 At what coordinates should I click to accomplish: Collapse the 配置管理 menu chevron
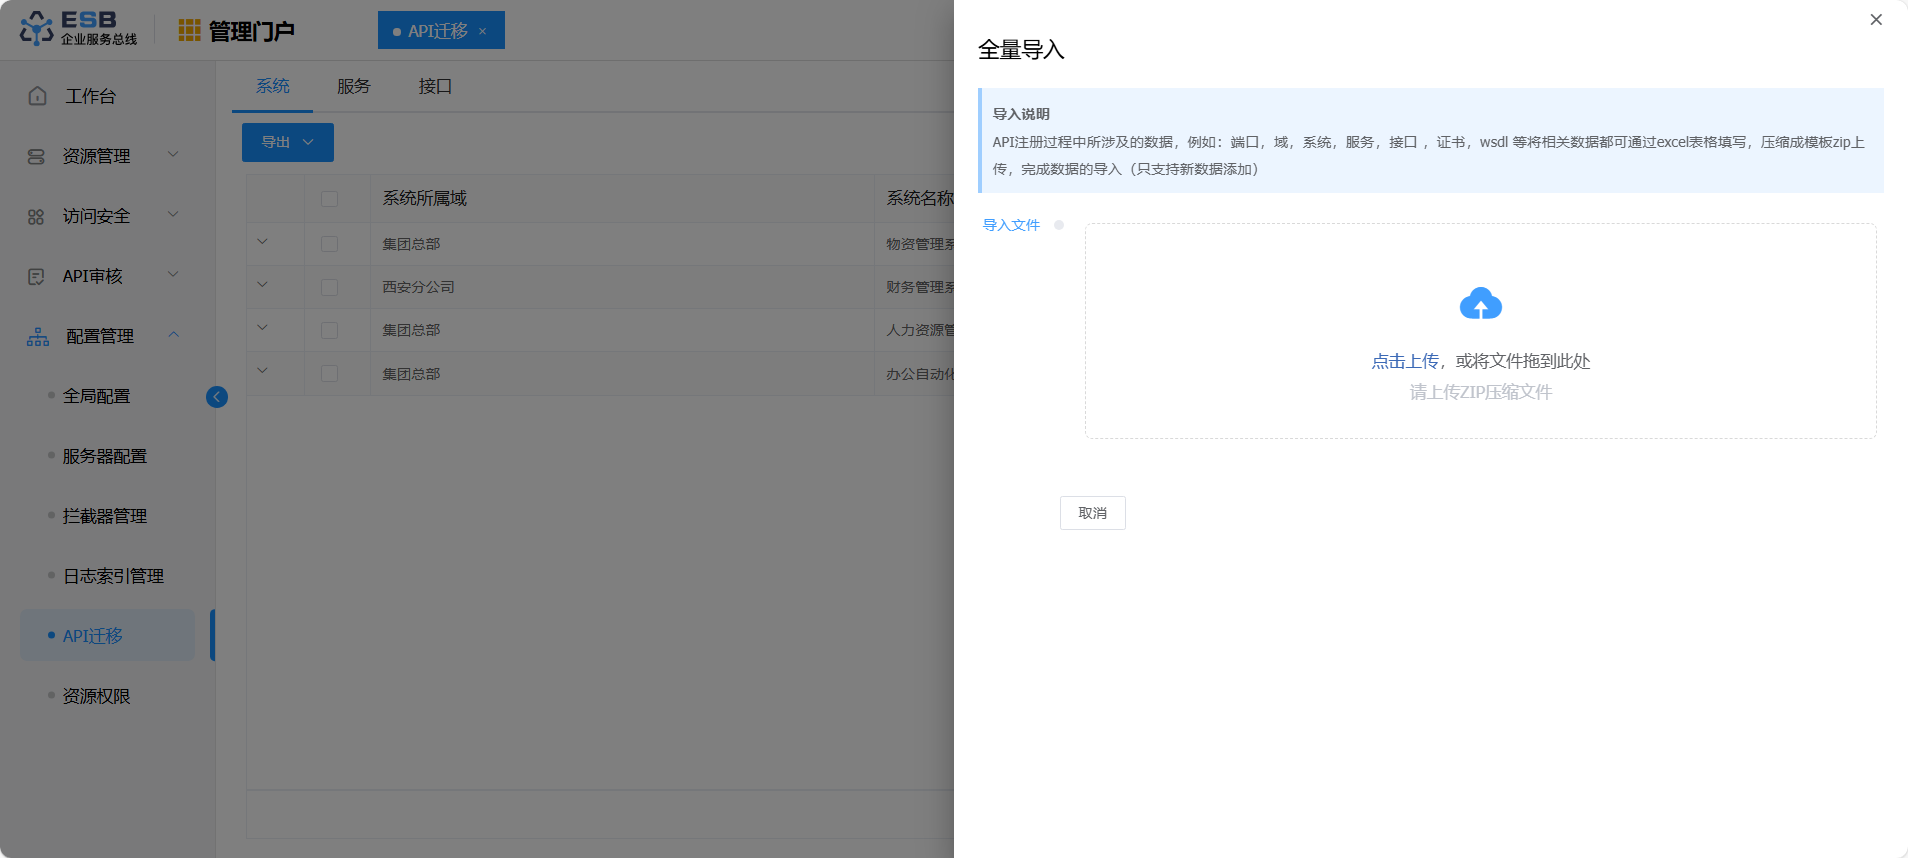tap(174, 335)
